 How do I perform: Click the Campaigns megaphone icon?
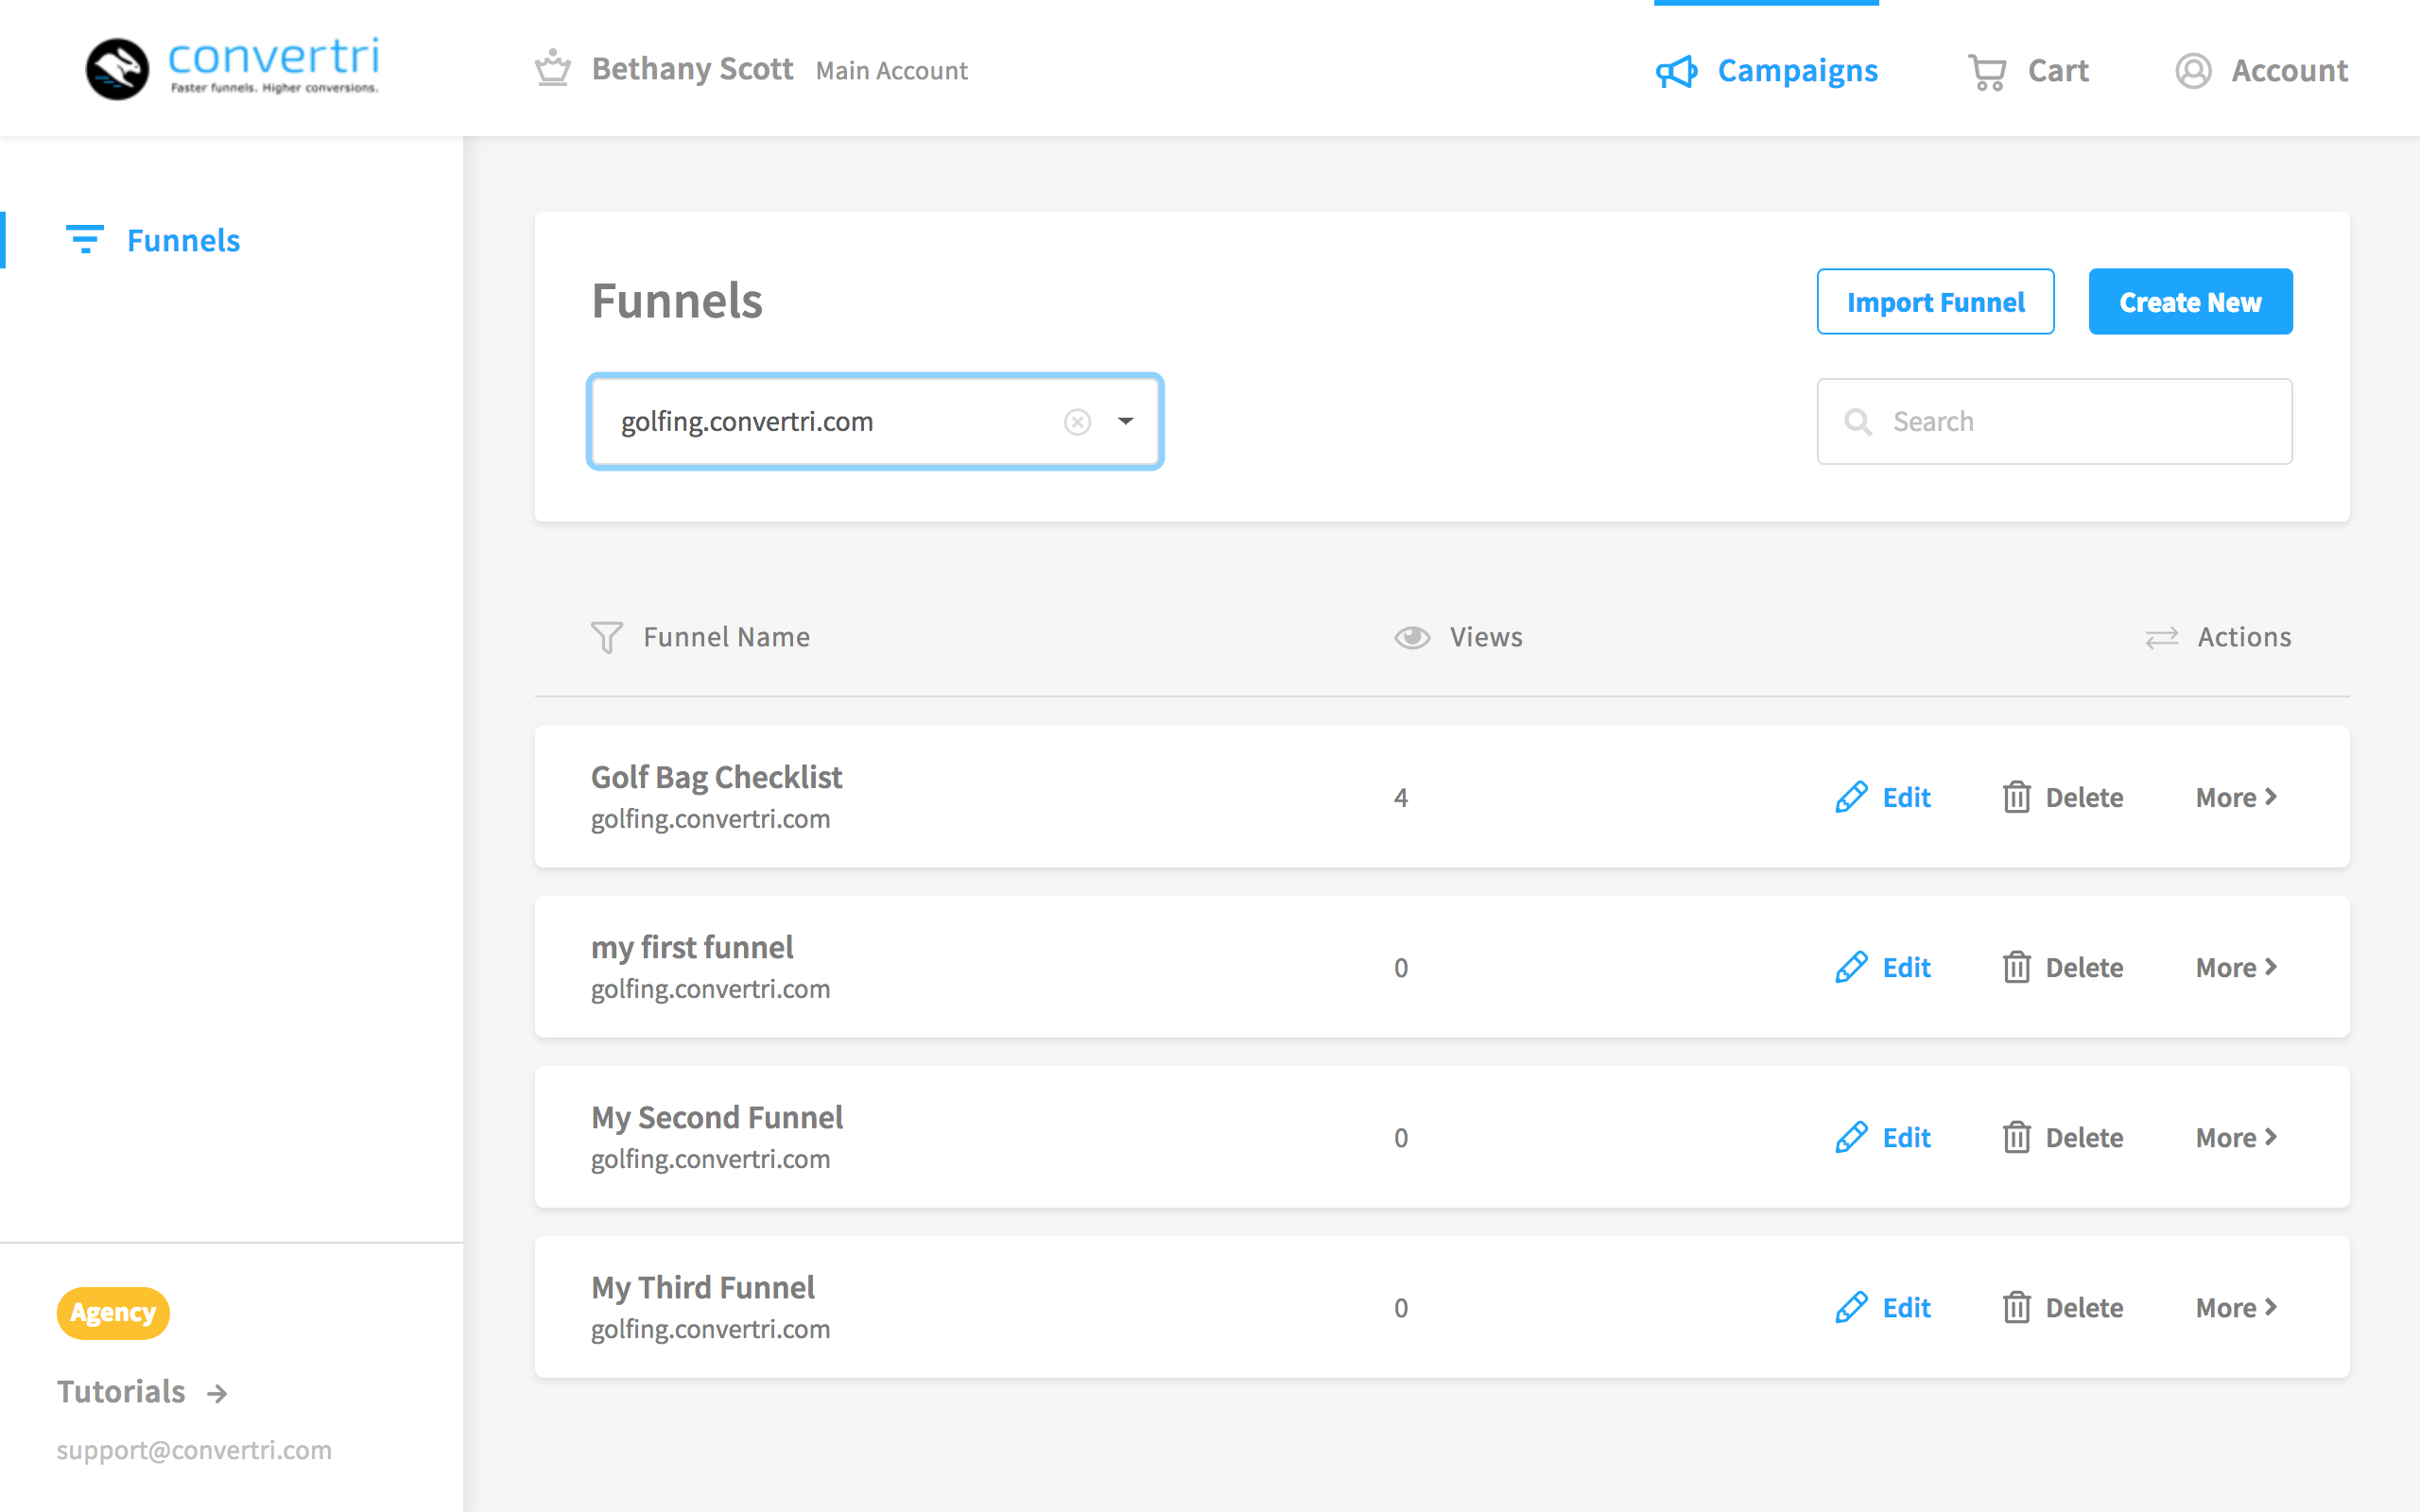tap(1676, 71)
